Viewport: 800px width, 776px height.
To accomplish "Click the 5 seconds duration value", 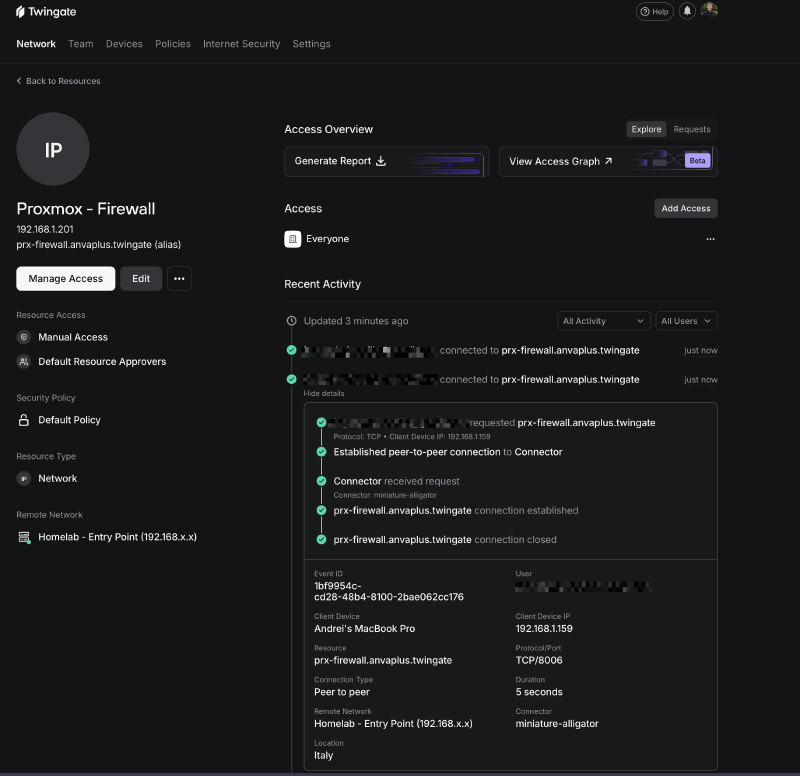I will [x=539, y=692].
